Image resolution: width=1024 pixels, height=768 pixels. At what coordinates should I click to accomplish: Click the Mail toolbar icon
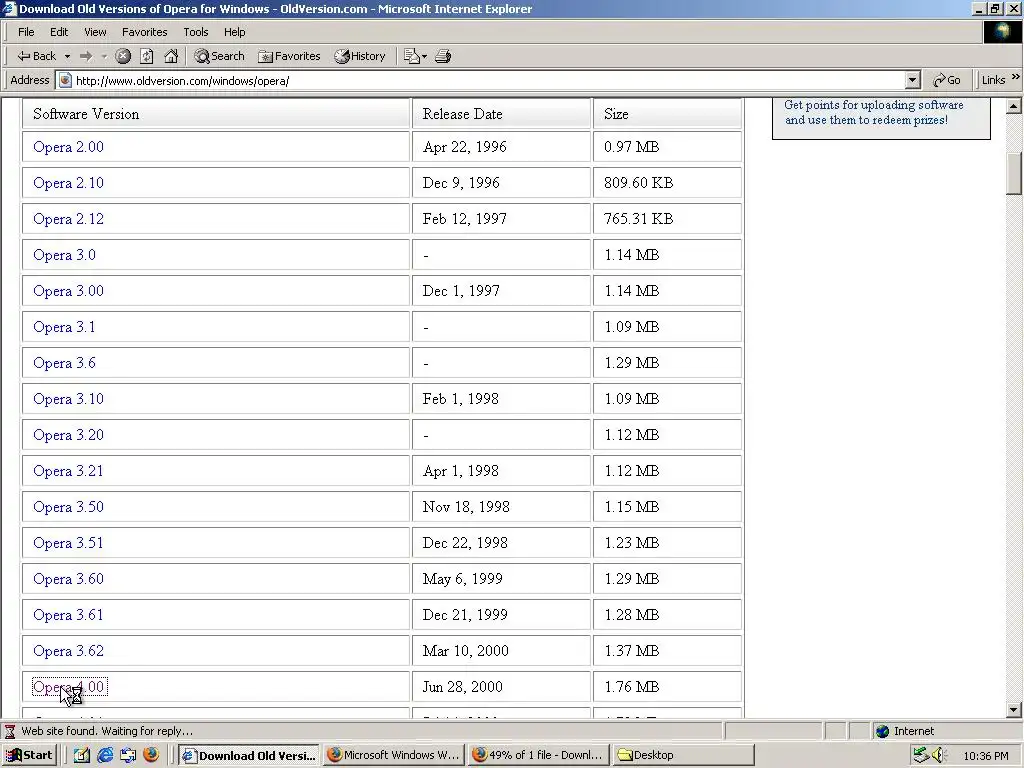click(411, 56)
